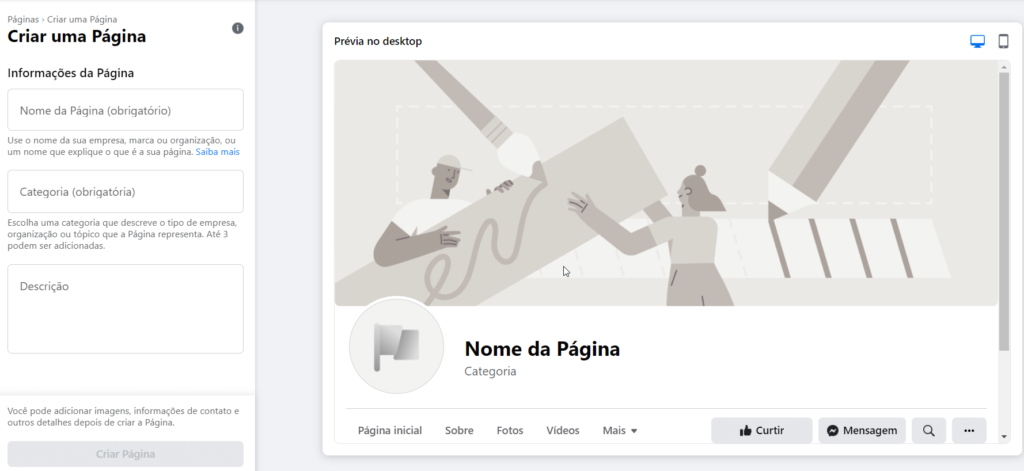The image size is (1024, 471).
Task: Open the Categoria (obrigatória) field
Action: [x=125, y=191]
